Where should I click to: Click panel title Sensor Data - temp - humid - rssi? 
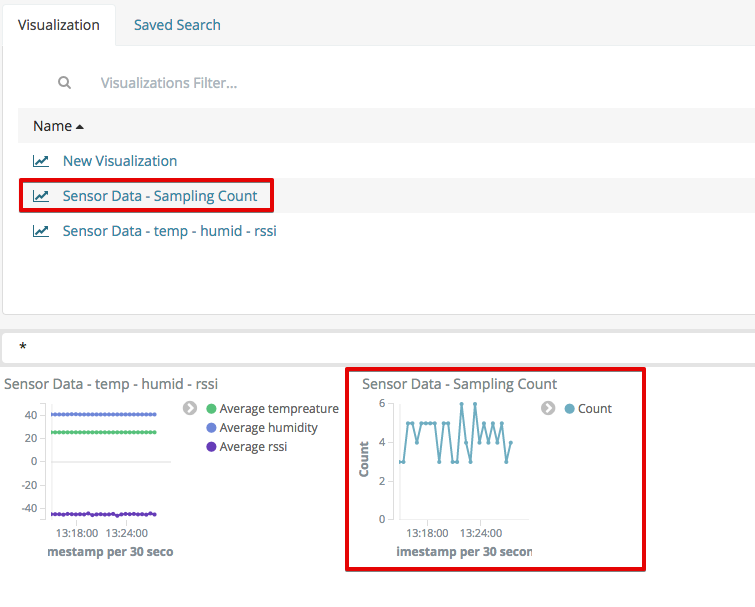(111, 384)
